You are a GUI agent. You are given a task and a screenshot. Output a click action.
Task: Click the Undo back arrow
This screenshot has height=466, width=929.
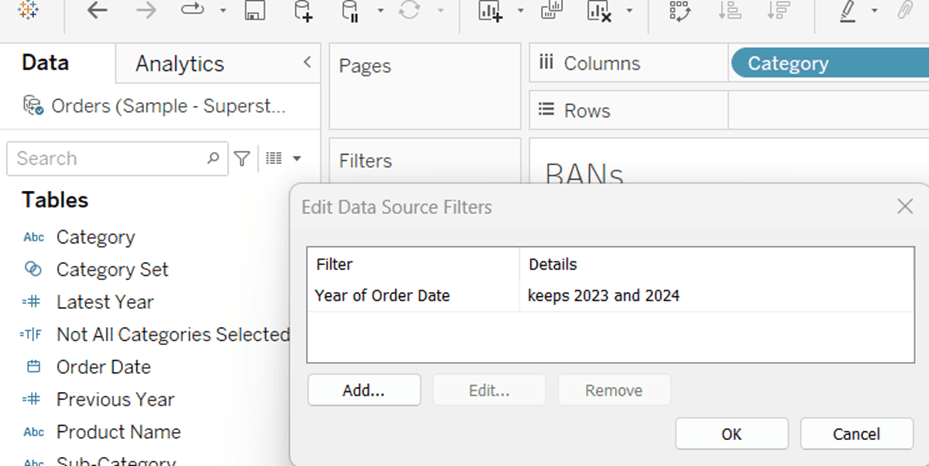(x=97, y=11)
